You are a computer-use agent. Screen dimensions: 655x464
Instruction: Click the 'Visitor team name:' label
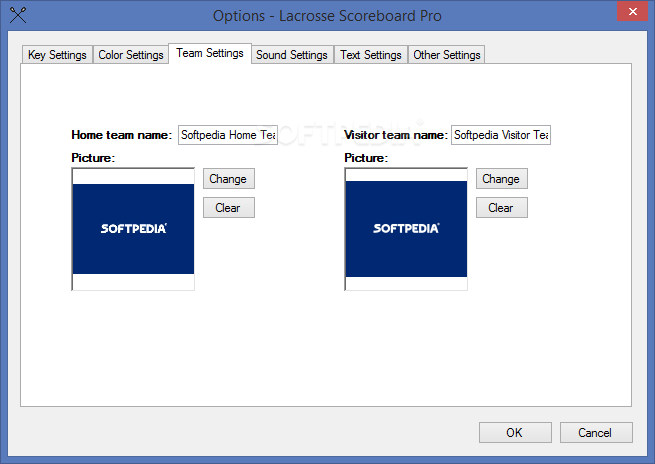pyautogui.click(x=396, y=135)
